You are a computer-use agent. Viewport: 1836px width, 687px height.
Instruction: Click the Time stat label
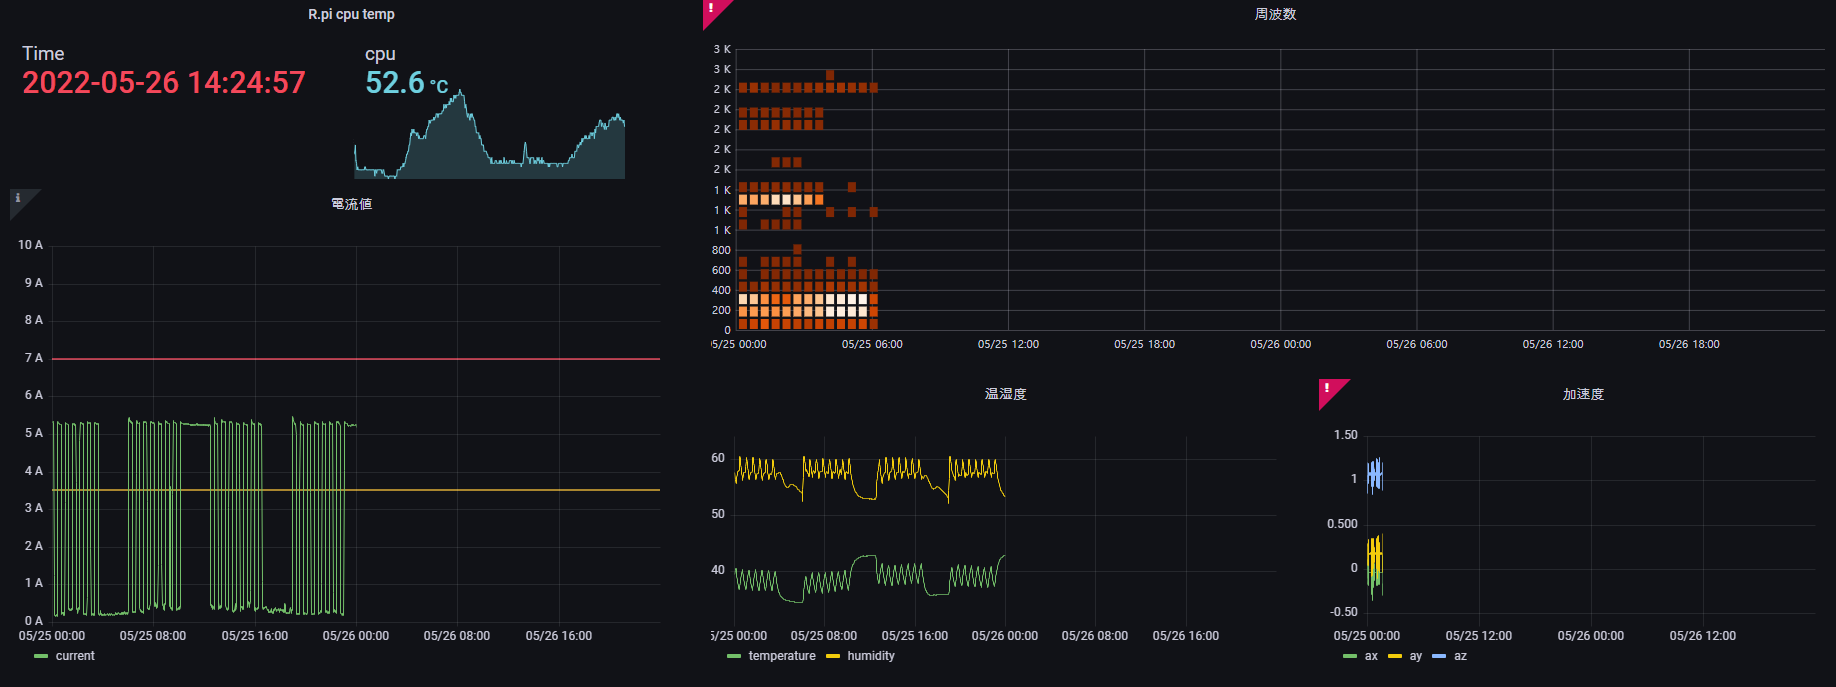(43, 54)
